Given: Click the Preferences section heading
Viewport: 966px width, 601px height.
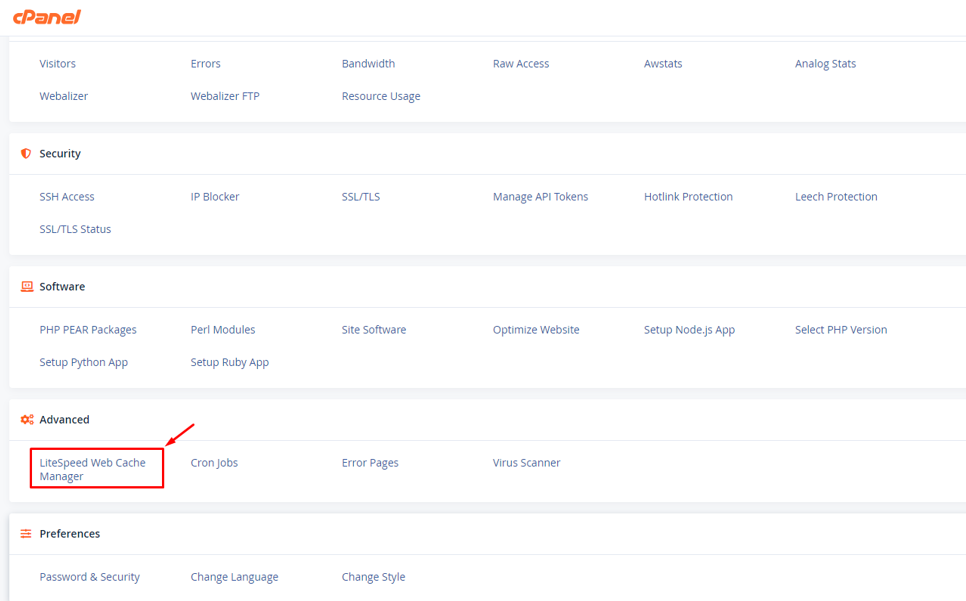Looking at the screenshot, I should click(x=70, y=533).
